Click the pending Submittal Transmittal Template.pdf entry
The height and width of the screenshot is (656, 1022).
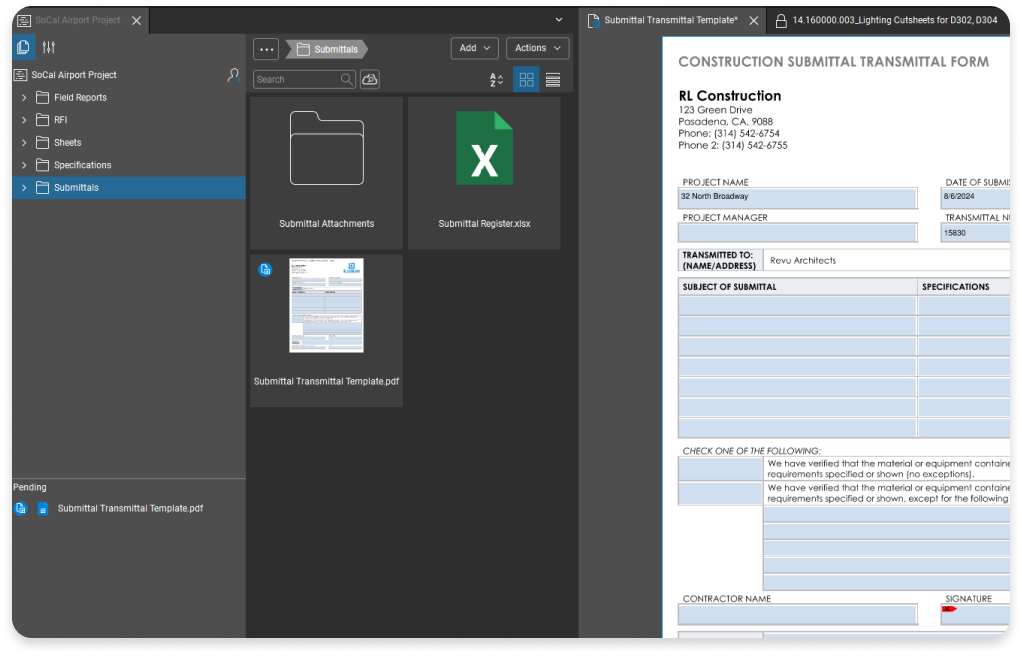pos(130,509)
